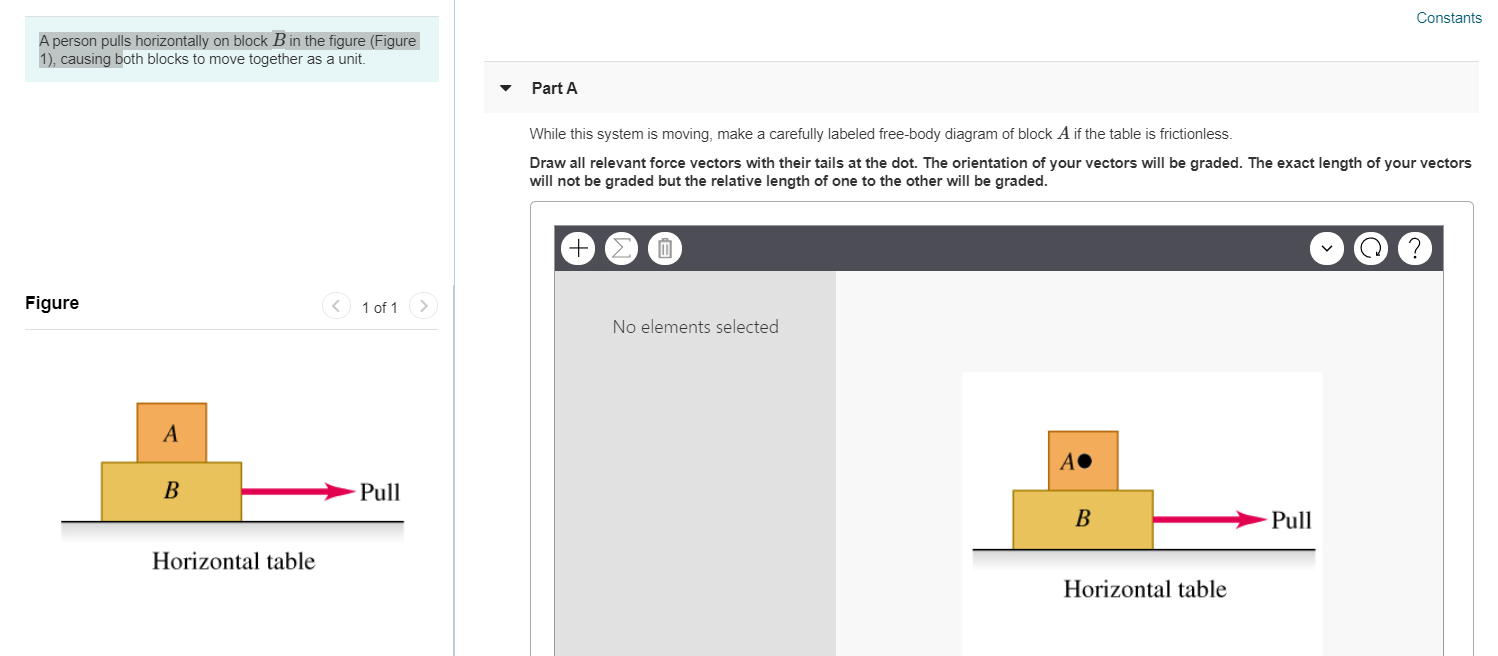
Task: Open help for the drawing tool
Action: [x=1415, y=247]
